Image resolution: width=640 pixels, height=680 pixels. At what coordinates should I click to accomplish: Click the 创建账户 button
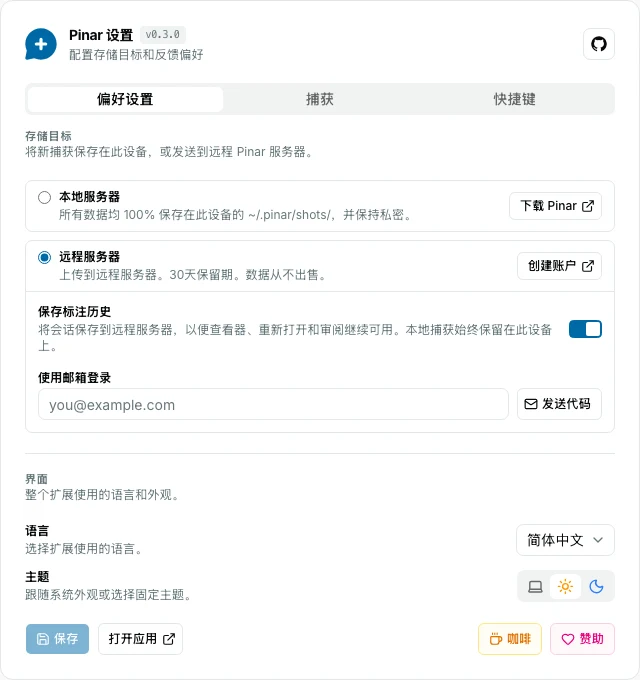559,265
